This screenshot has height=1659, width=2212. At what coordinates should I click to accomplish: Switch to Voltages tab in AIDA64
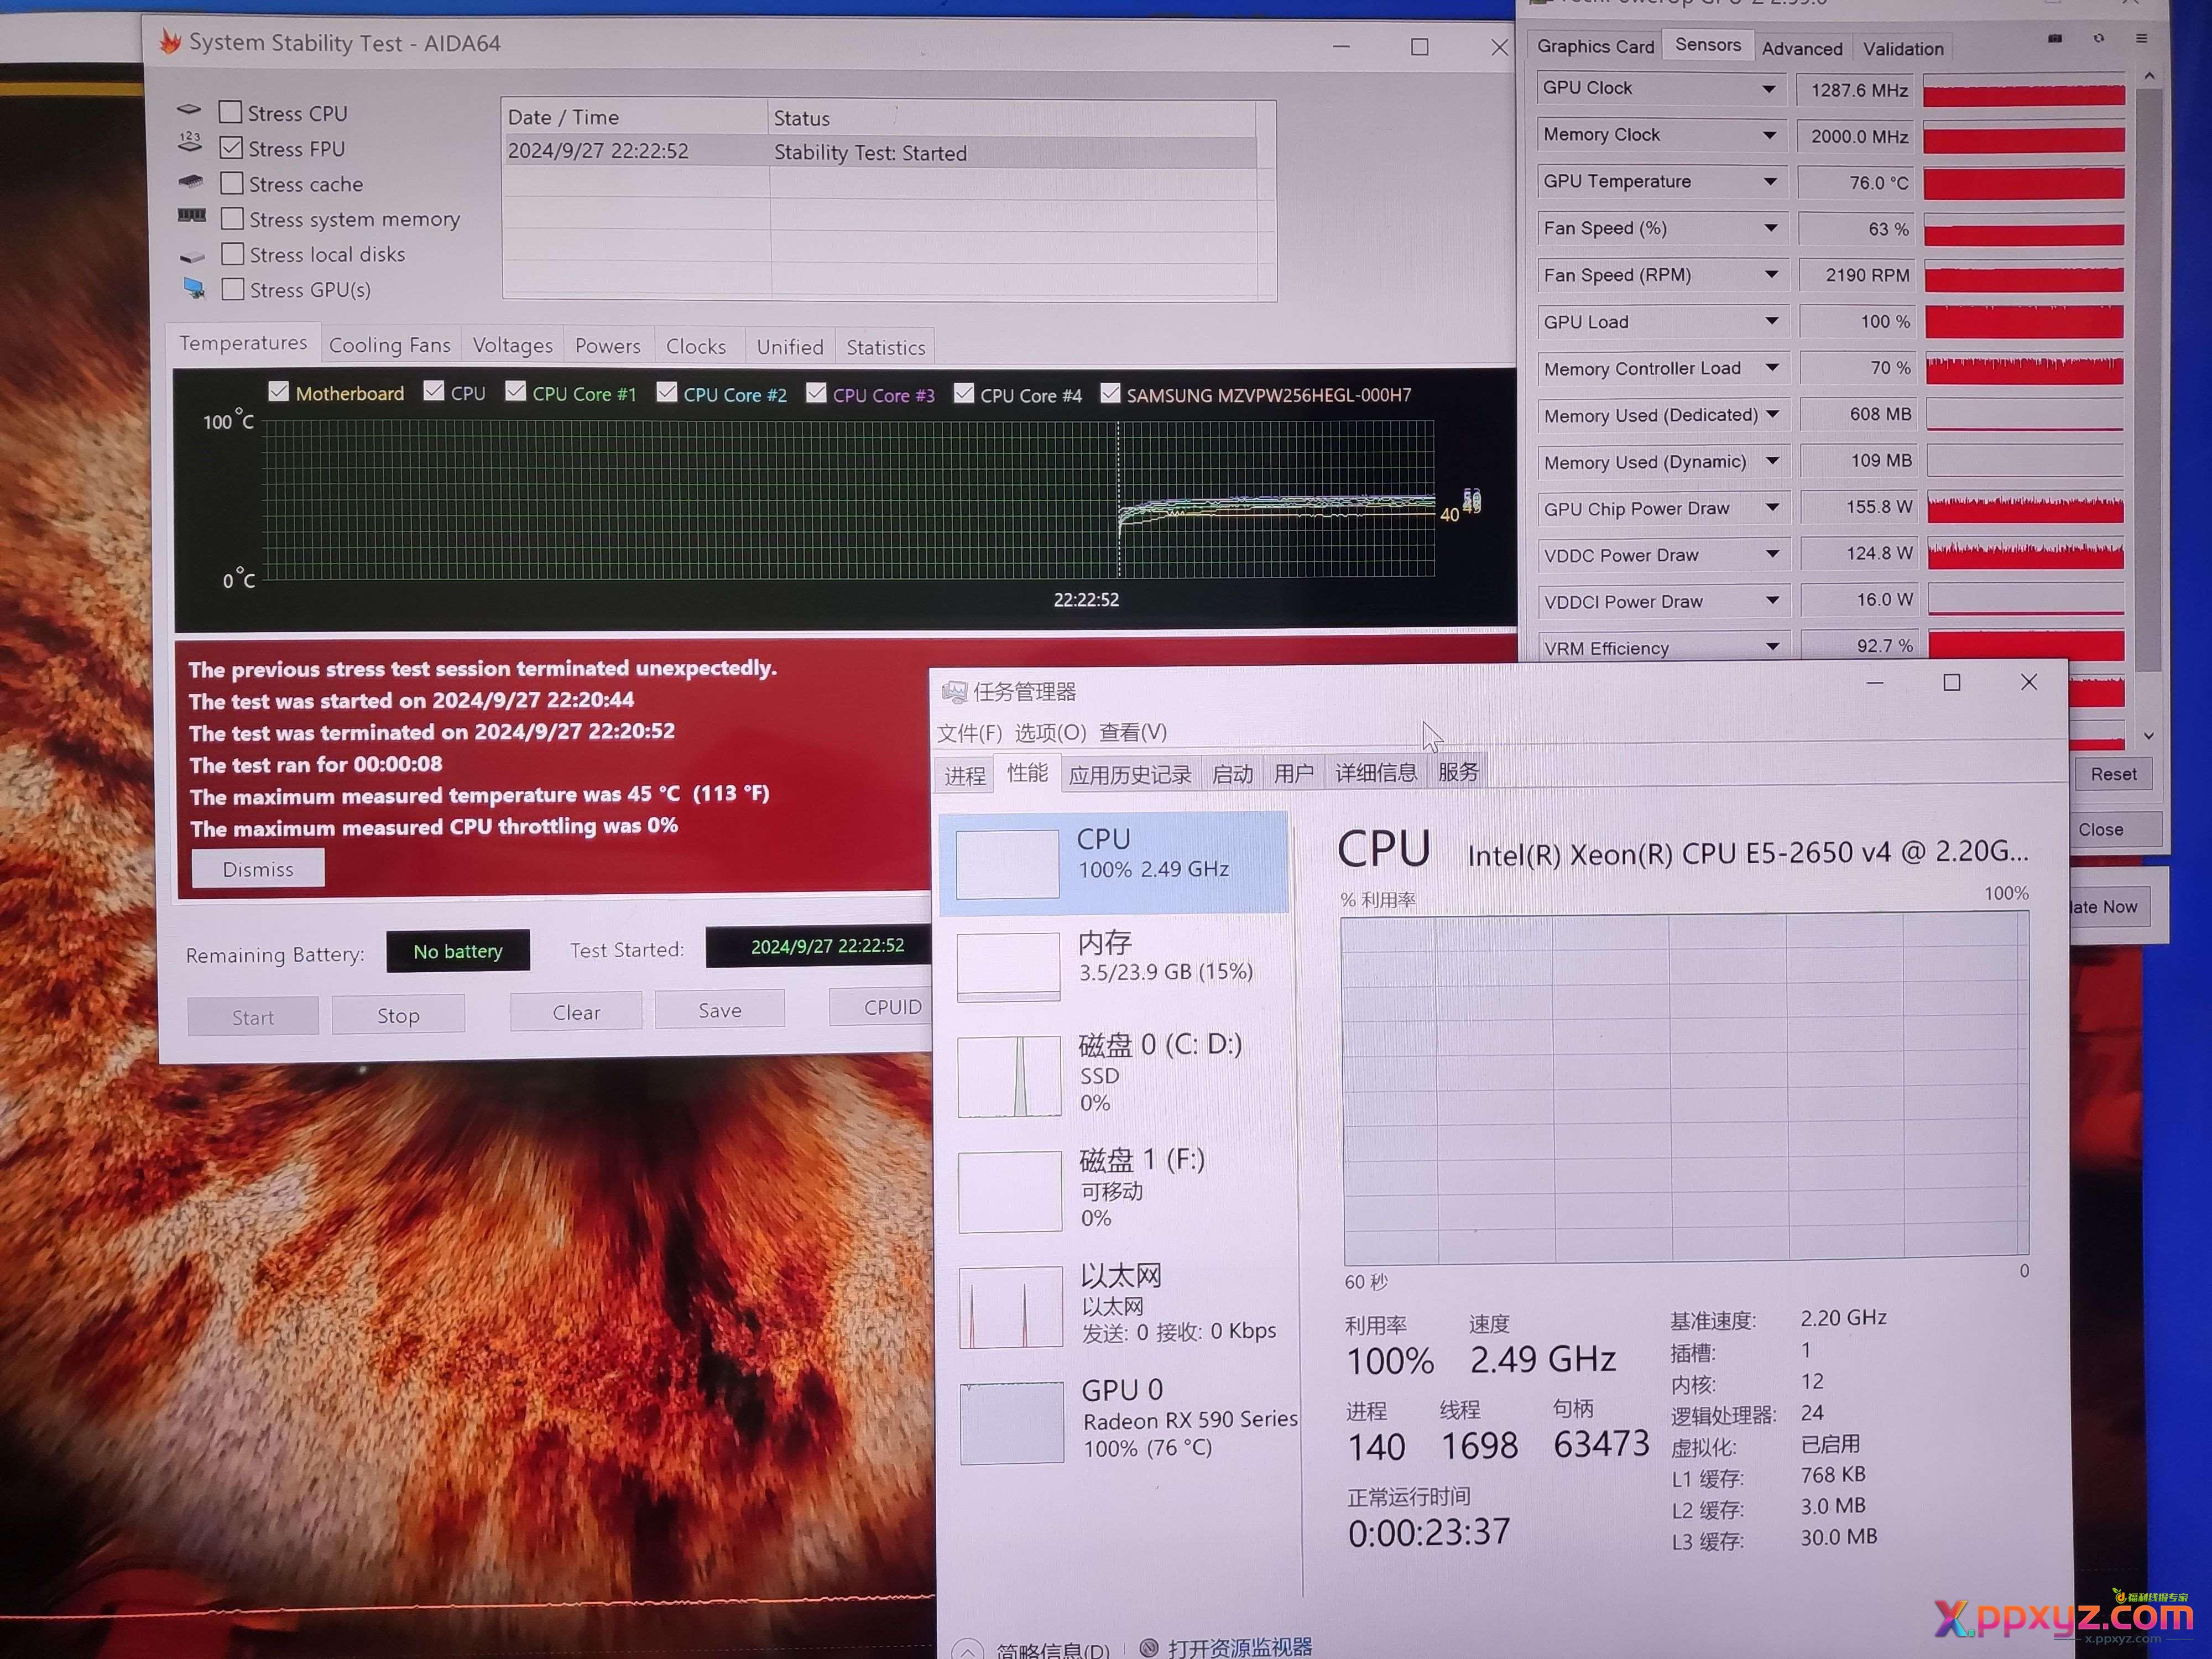(x=512, y=345)
